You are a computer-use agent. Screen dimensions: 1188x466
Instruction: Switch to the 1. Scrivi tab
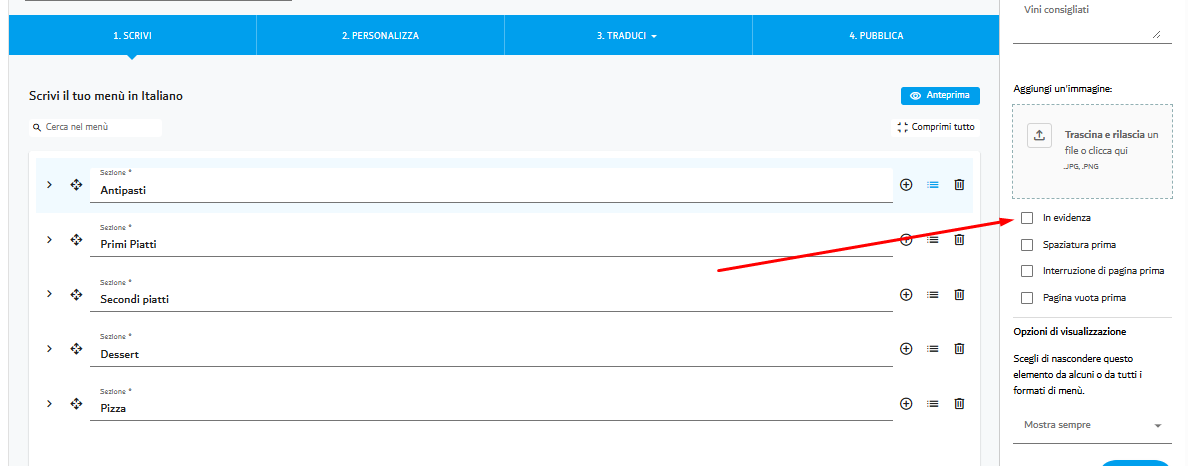133,35
